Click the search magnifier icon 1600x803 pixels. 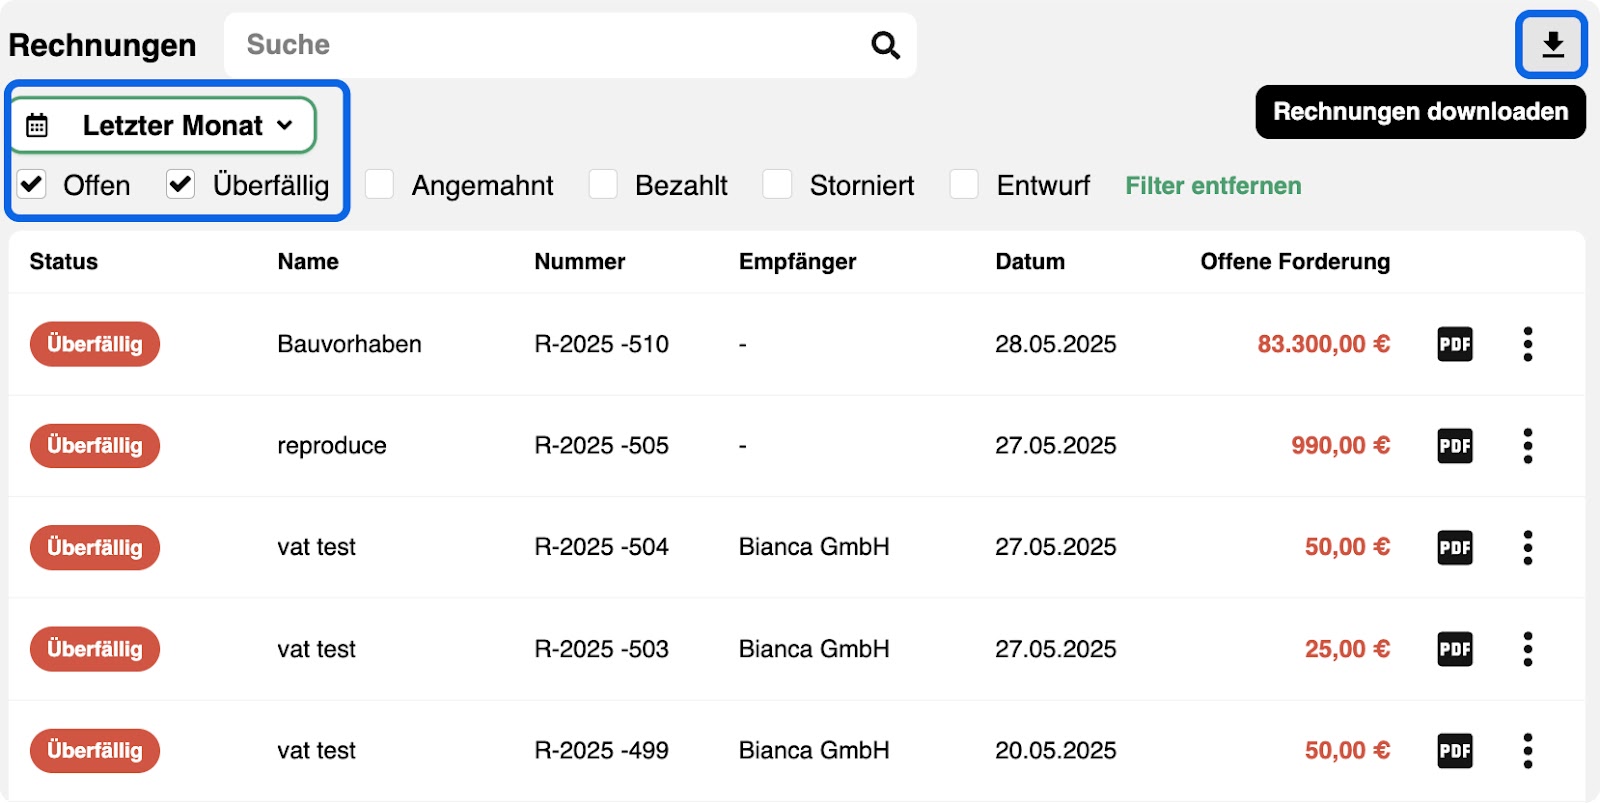(x=885, y=45)
